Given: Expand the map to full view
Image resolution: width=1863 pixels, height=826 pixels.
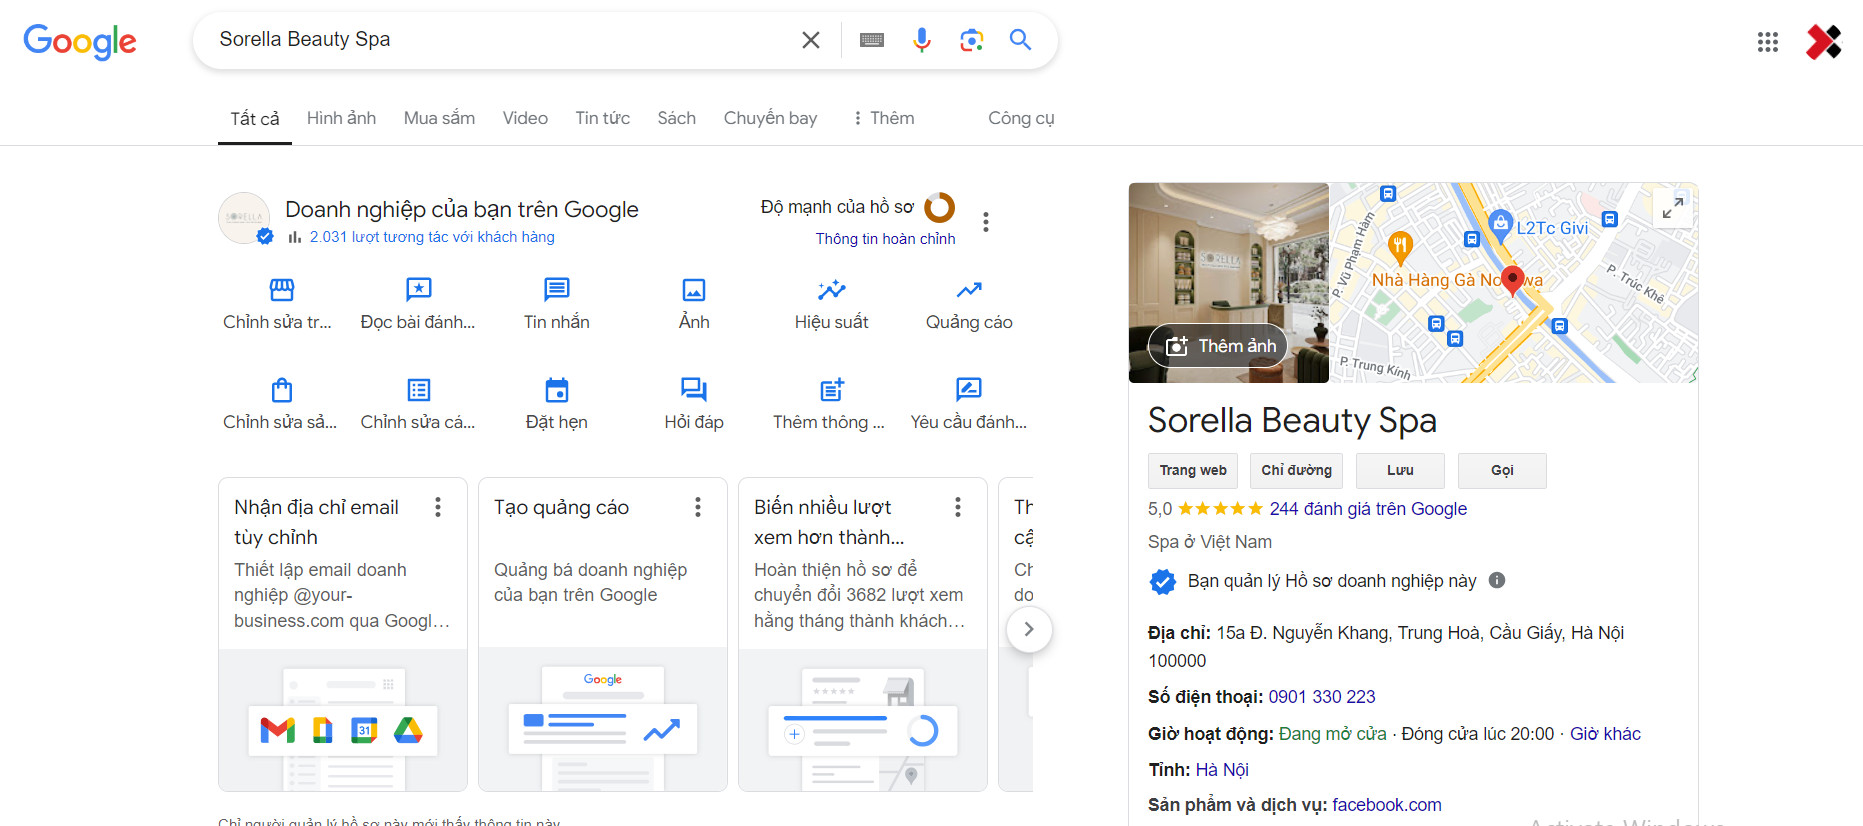Looking at the screenshot, I should [x=1673, y=208].
